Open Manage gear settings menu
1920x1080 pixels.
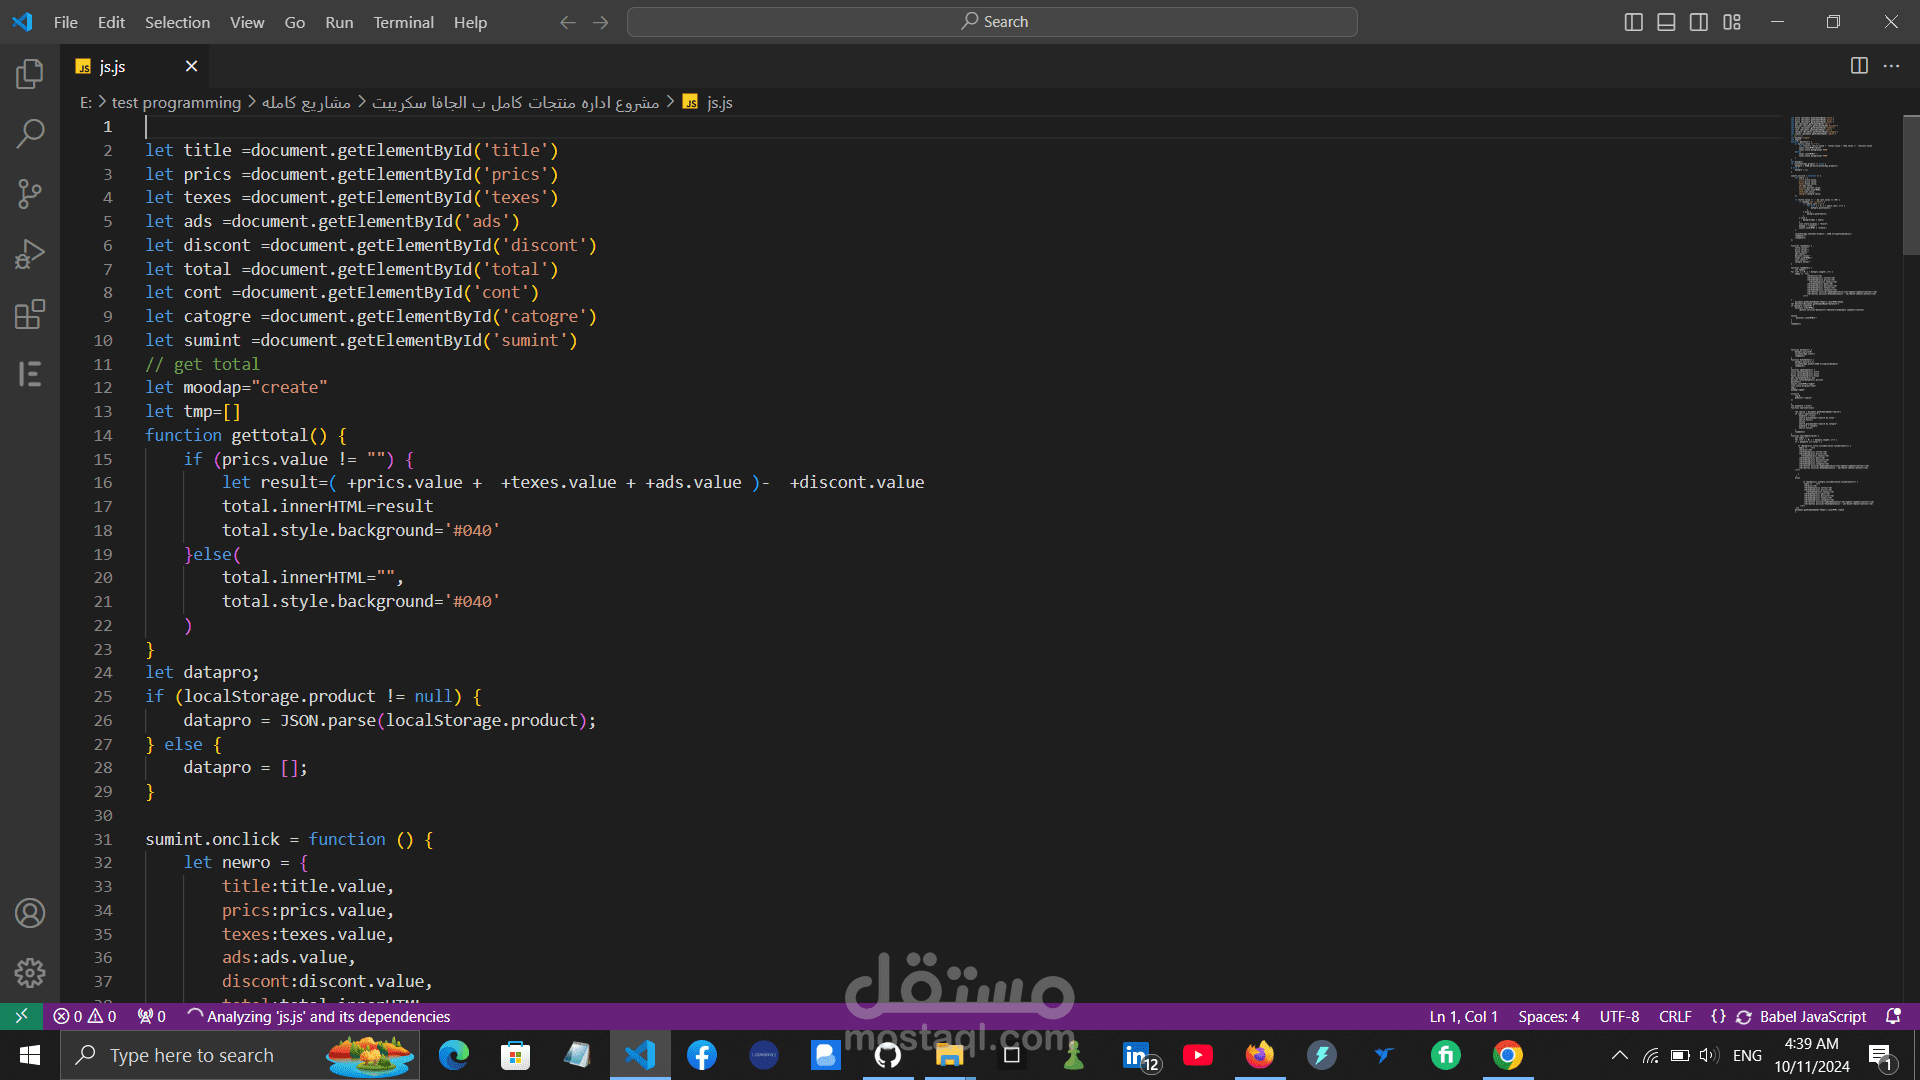point(30,972)
